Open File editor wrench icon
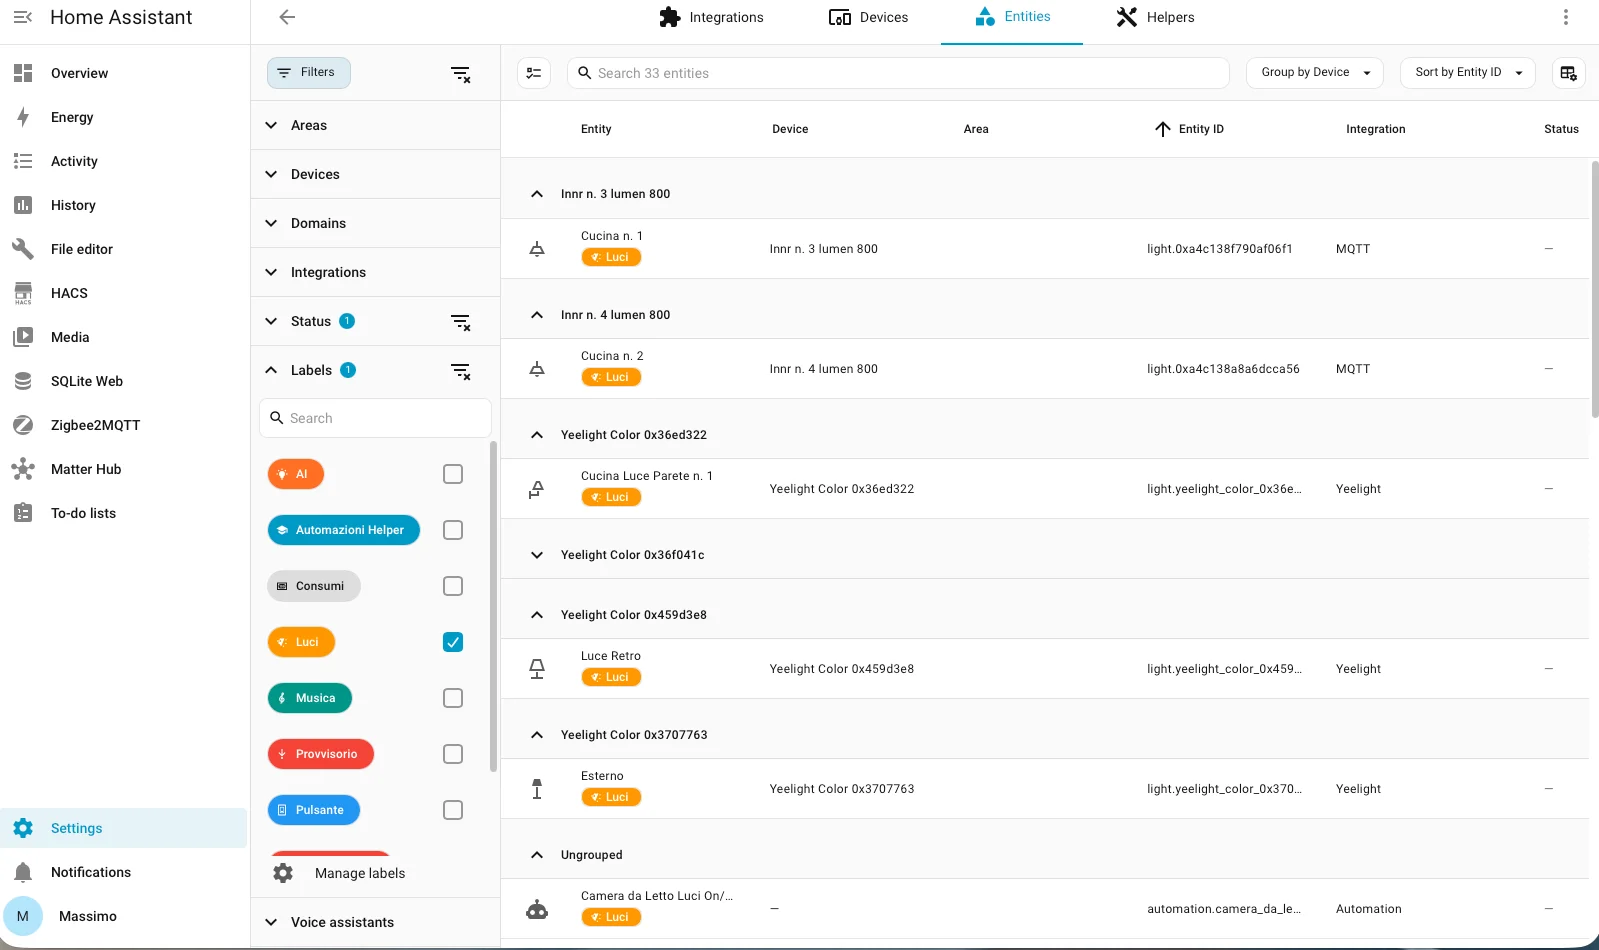The image size is (1599, 950). coord(23,249)
